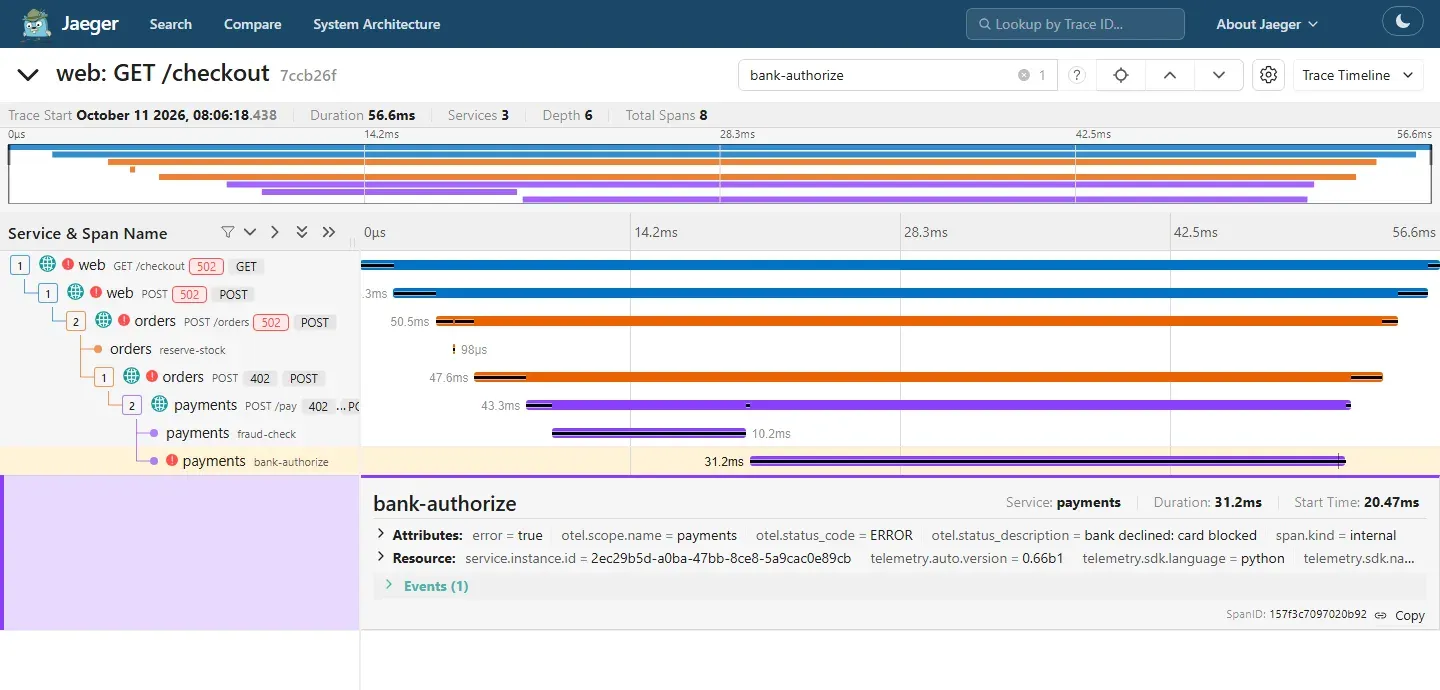Click the Lookup by Trace ID field
This screenshot has width=1440, height=690.
point(1075,24)
